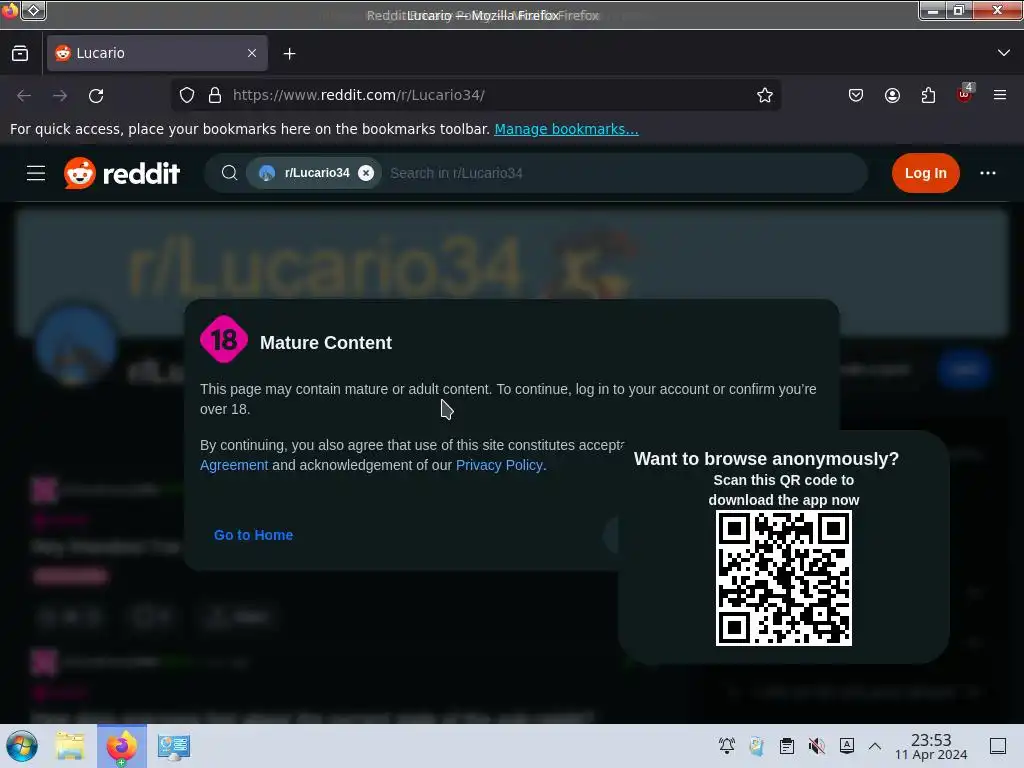Click the Mature Content 18 badge

click(224, 340)
